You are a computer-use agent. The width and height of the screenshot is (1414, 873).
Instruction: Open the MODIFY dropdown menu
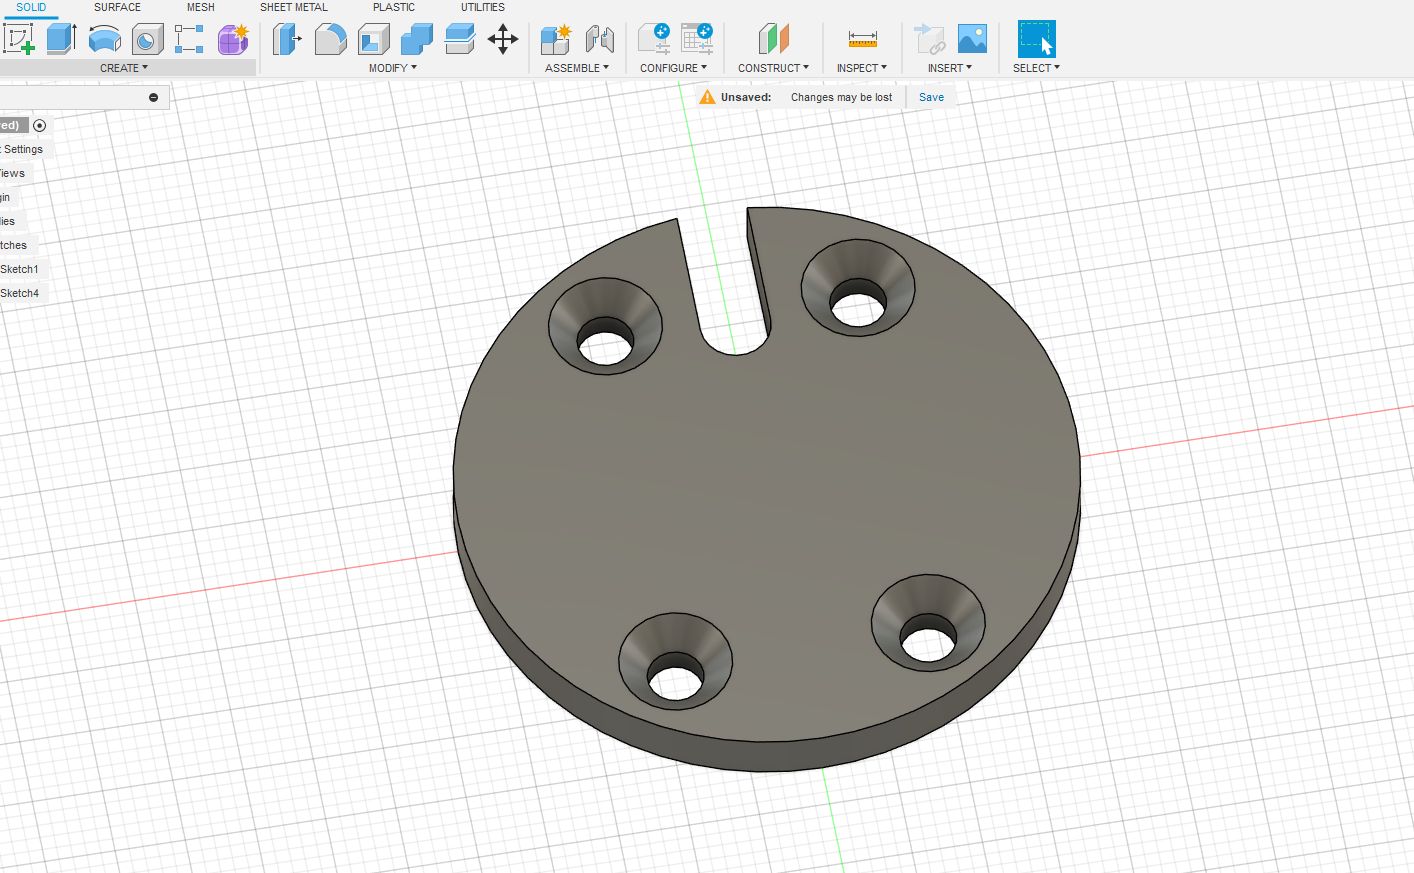[x=393, y=68]
